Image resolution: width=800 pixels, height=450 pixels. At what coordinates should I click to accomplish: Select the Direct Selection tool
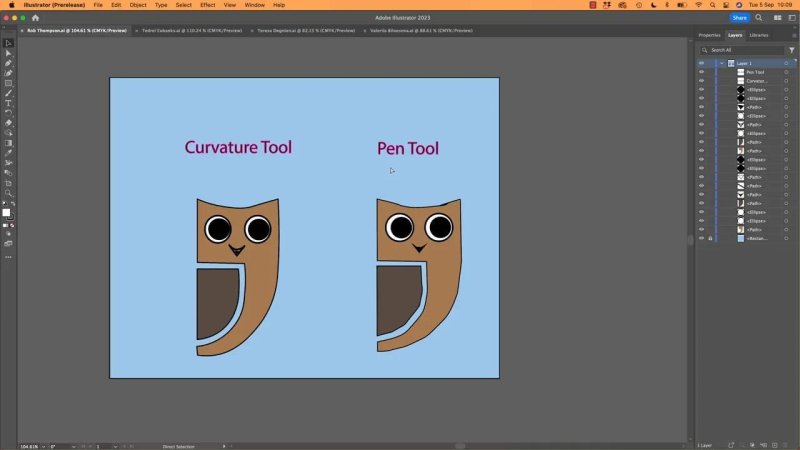click(x=8, y=53)
